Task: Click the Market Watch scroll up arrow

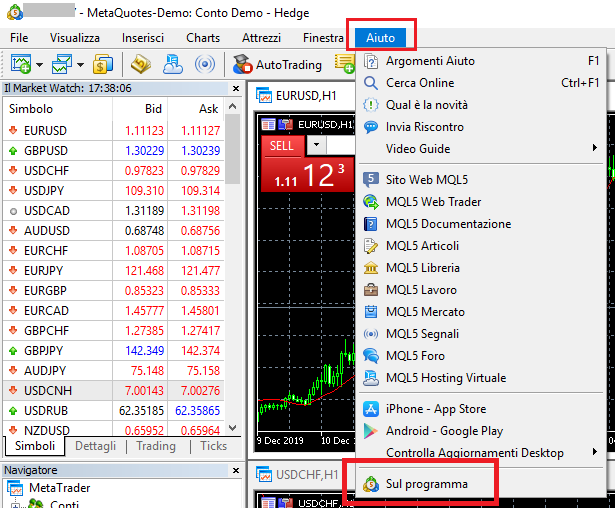Action: tap(233, 106)
